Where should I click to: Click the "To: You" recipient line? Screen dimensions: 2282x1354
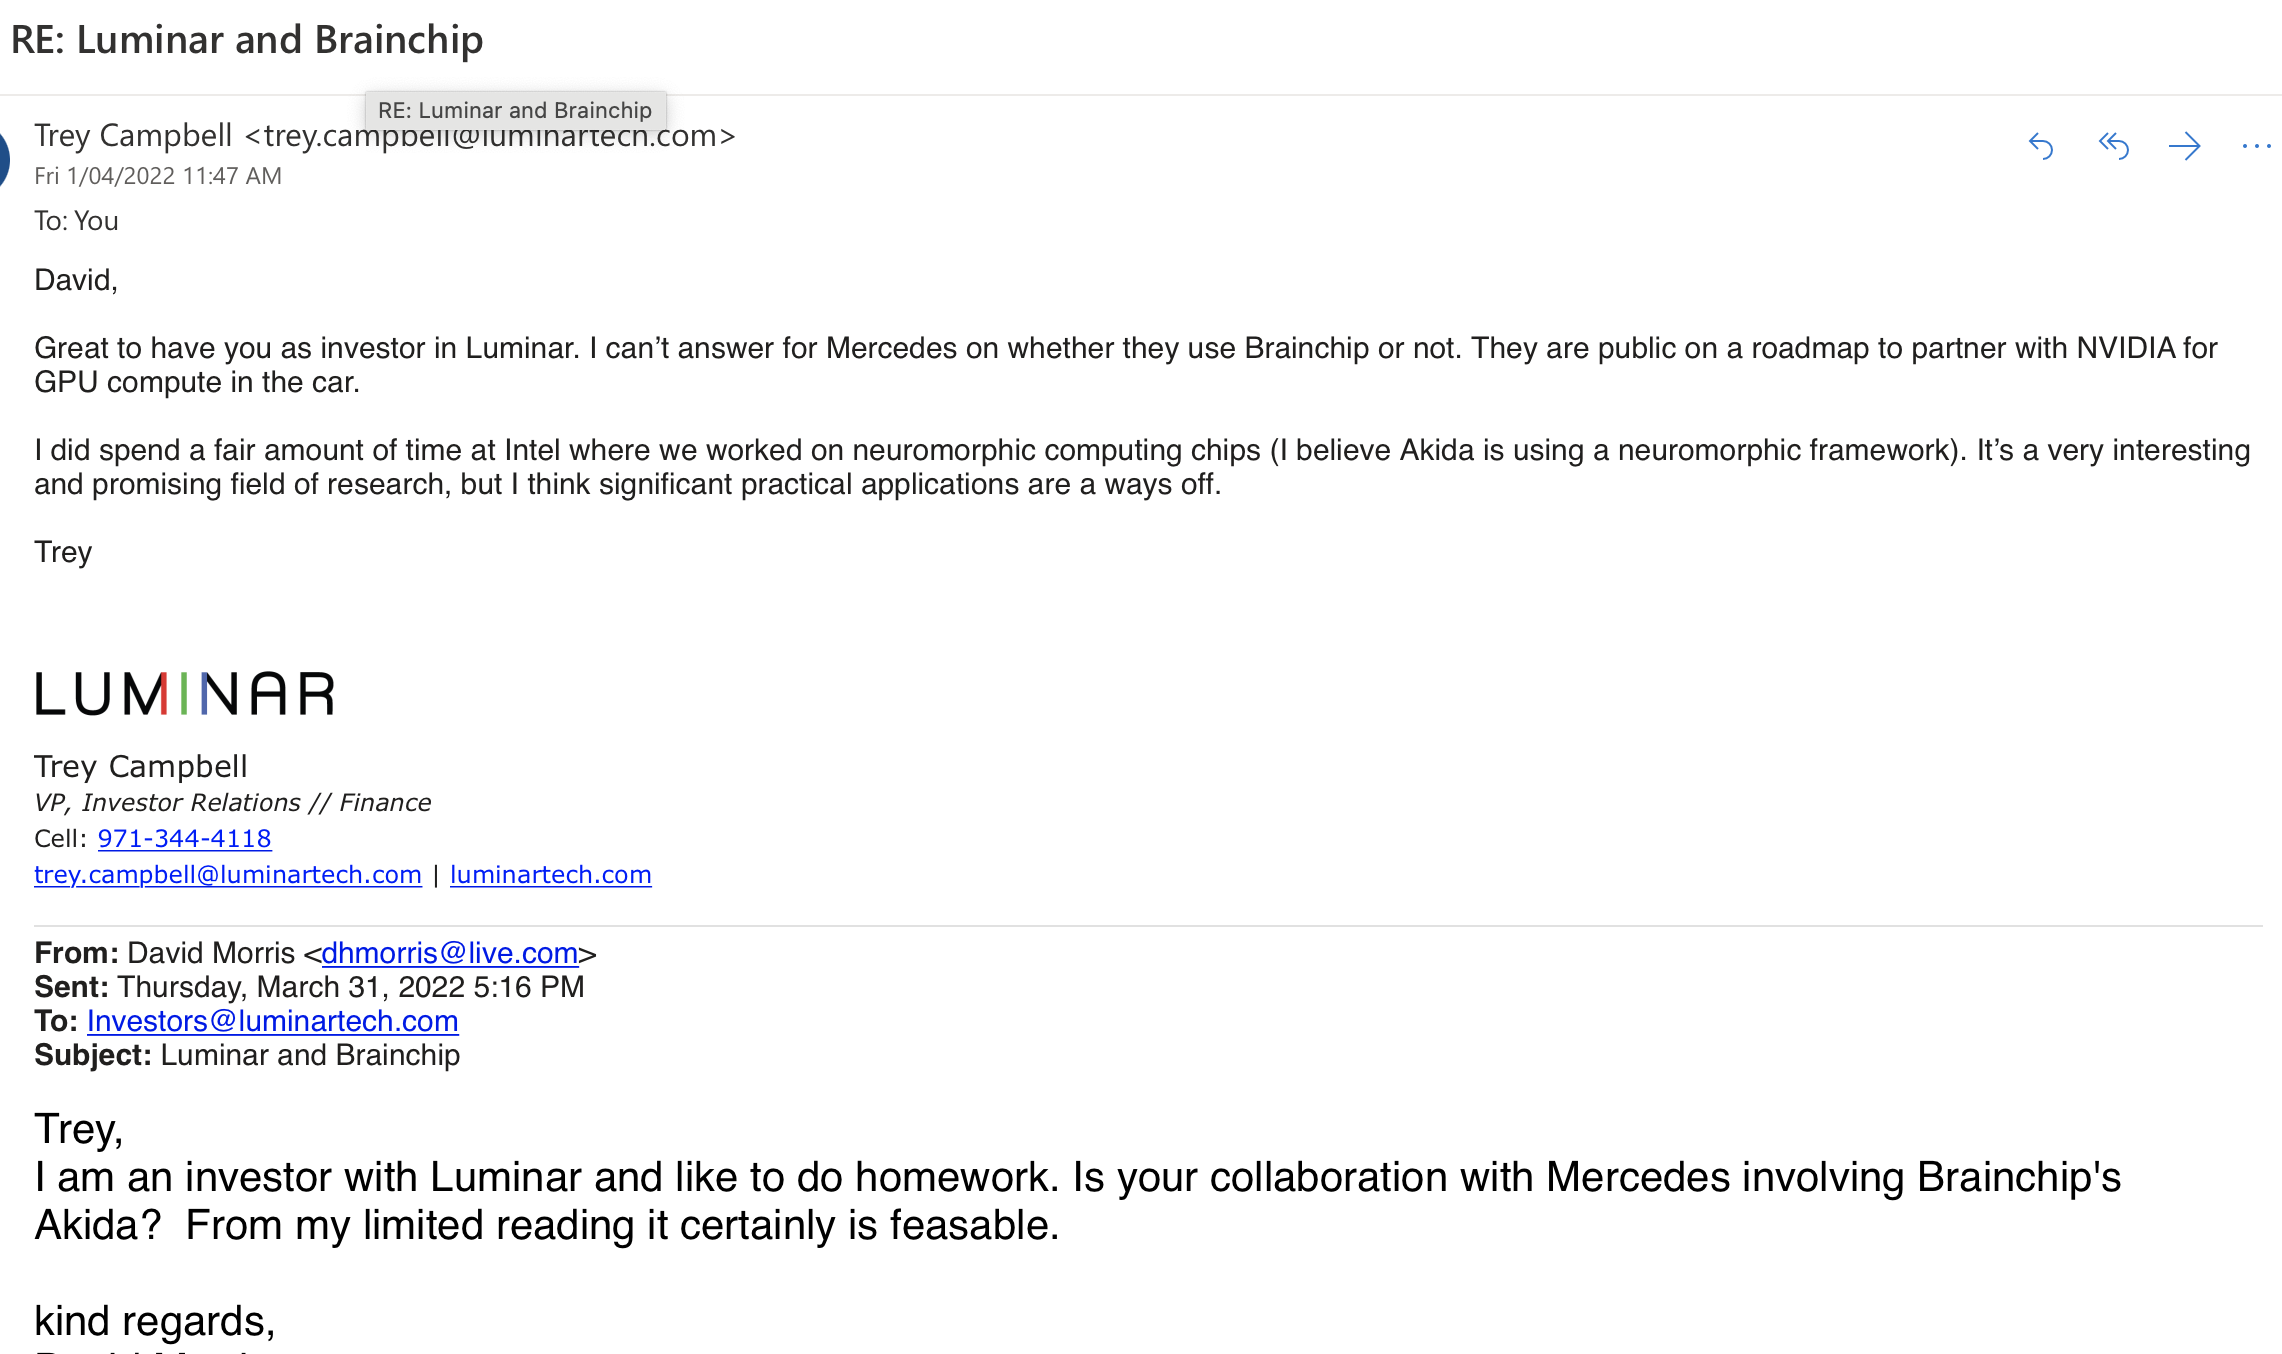coord(76,221)
